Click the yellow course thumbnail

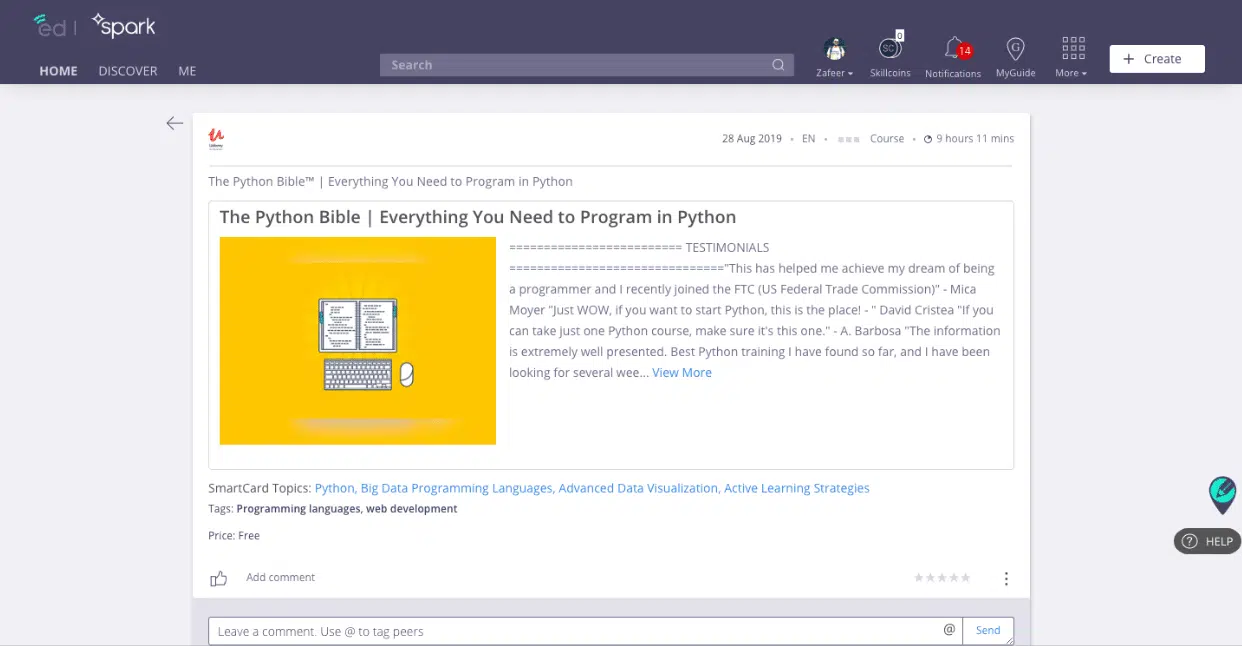[358, 340]
